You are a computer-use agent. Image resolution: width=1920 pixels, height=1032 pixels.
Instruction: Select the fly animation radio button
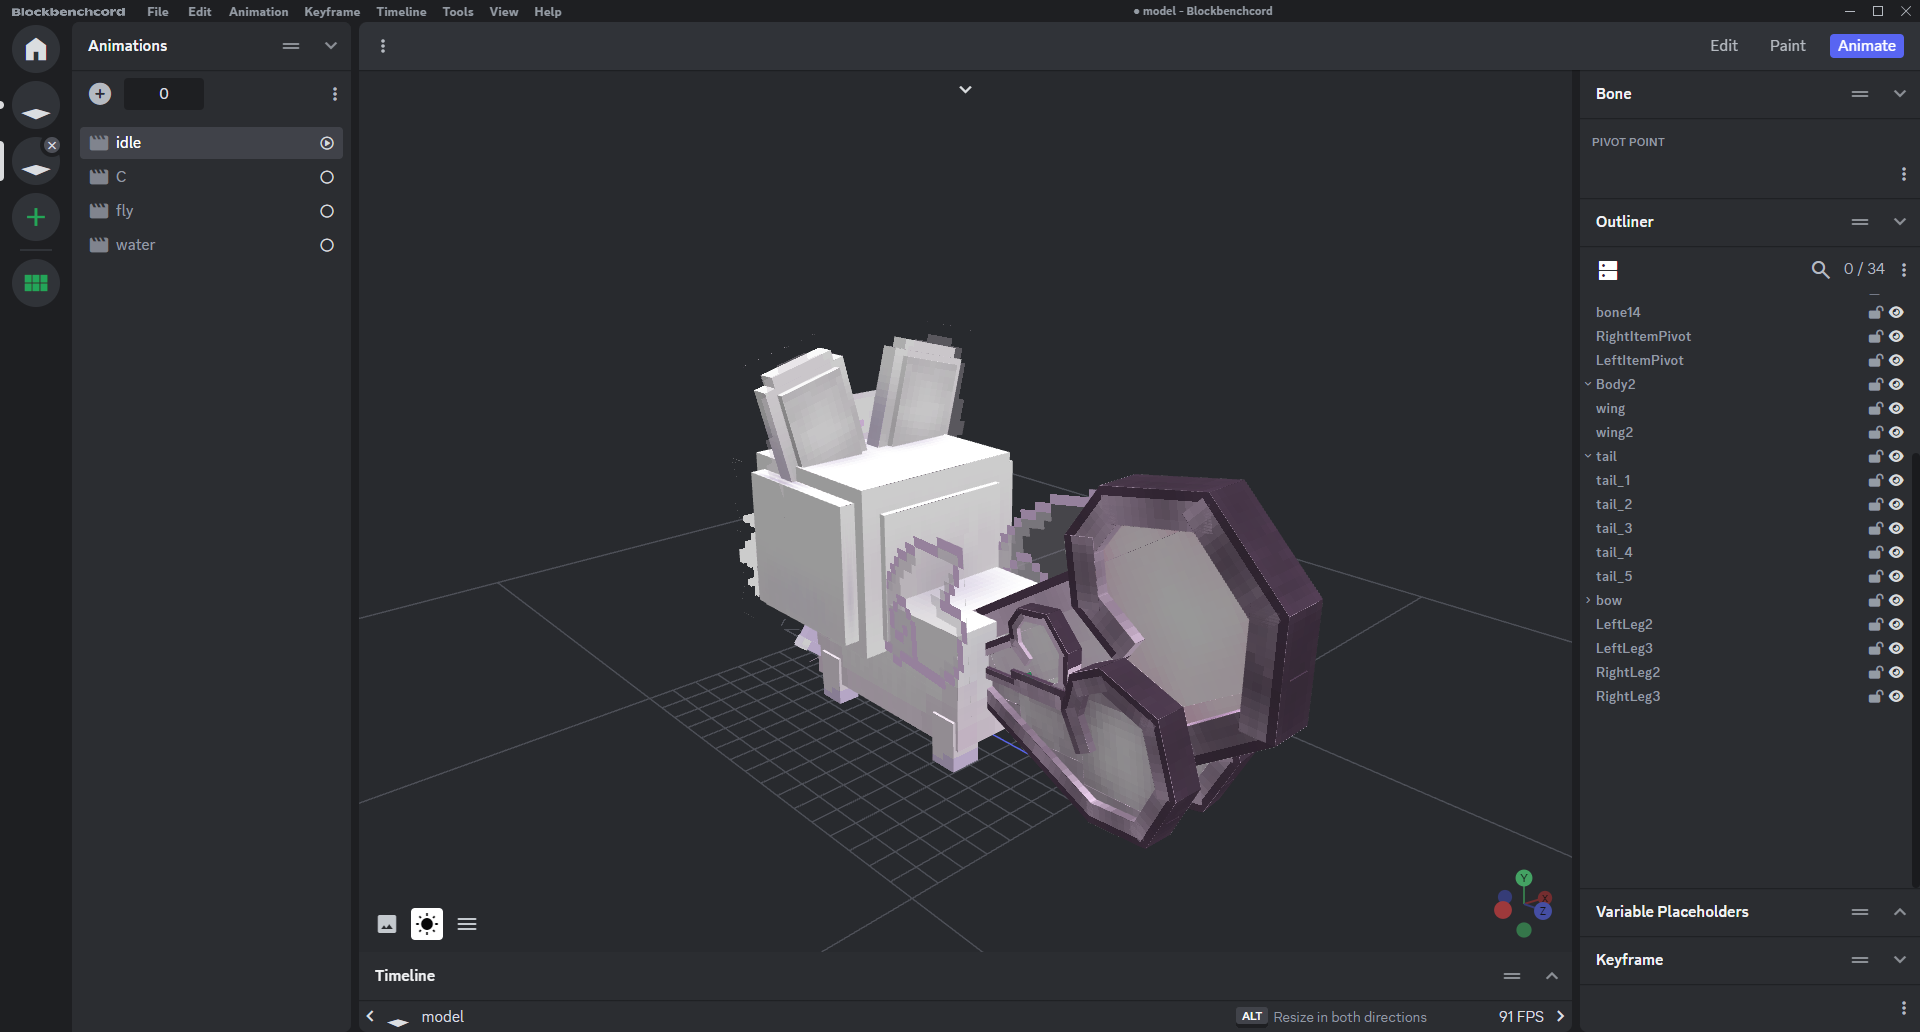[x=327, y=211]
